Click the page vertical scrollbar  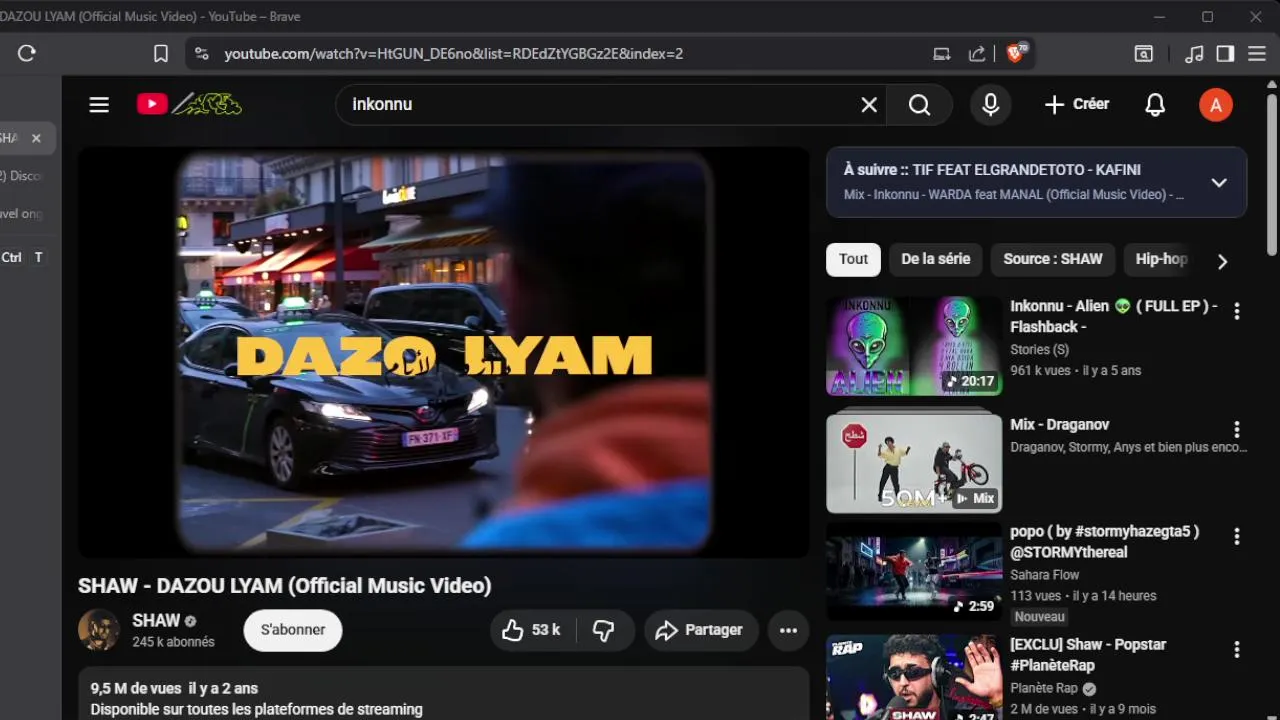[x=1272, y=175]
